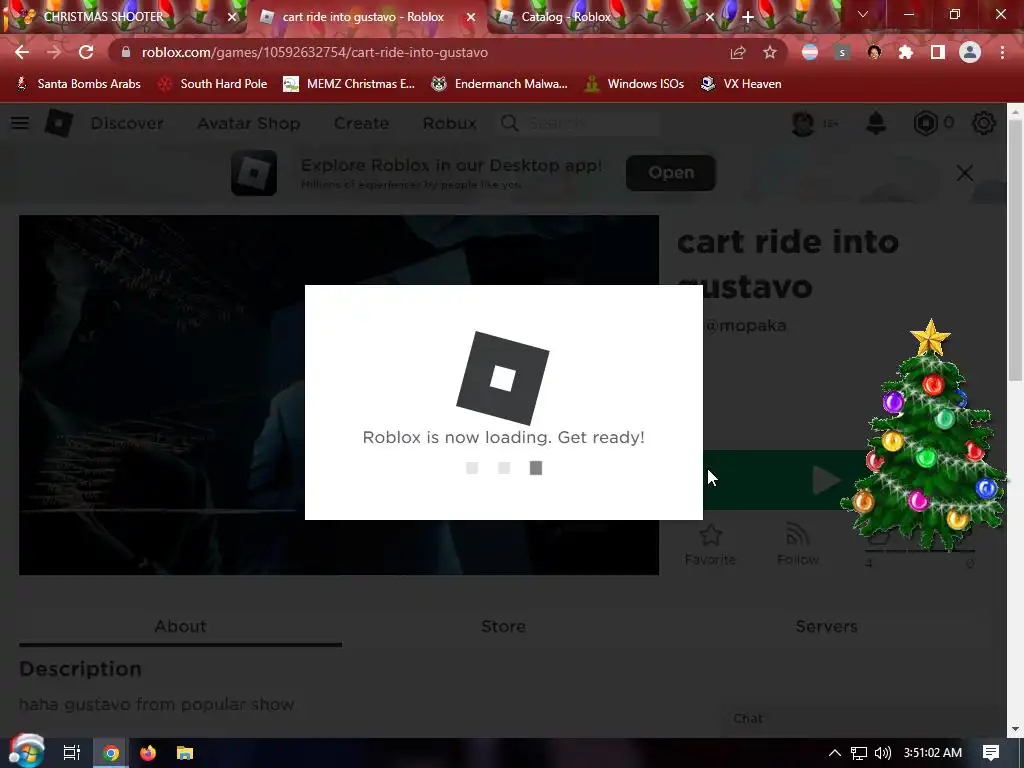
Task: Click the gray S extension icon
Action: click(x=842, y=52)
